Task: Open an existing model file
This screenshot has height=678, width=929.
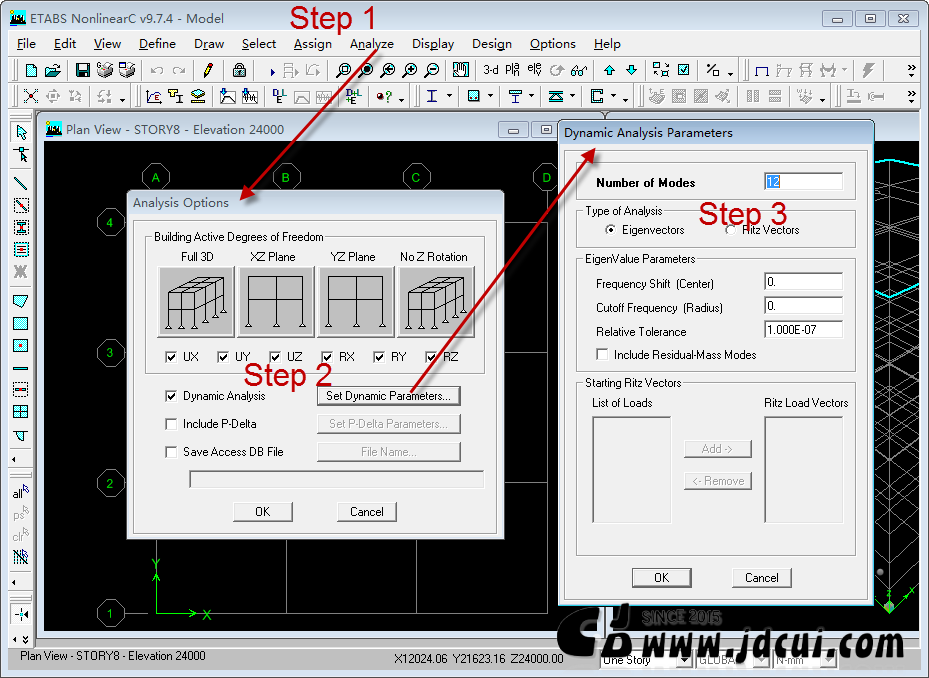Action: (53, 71)
